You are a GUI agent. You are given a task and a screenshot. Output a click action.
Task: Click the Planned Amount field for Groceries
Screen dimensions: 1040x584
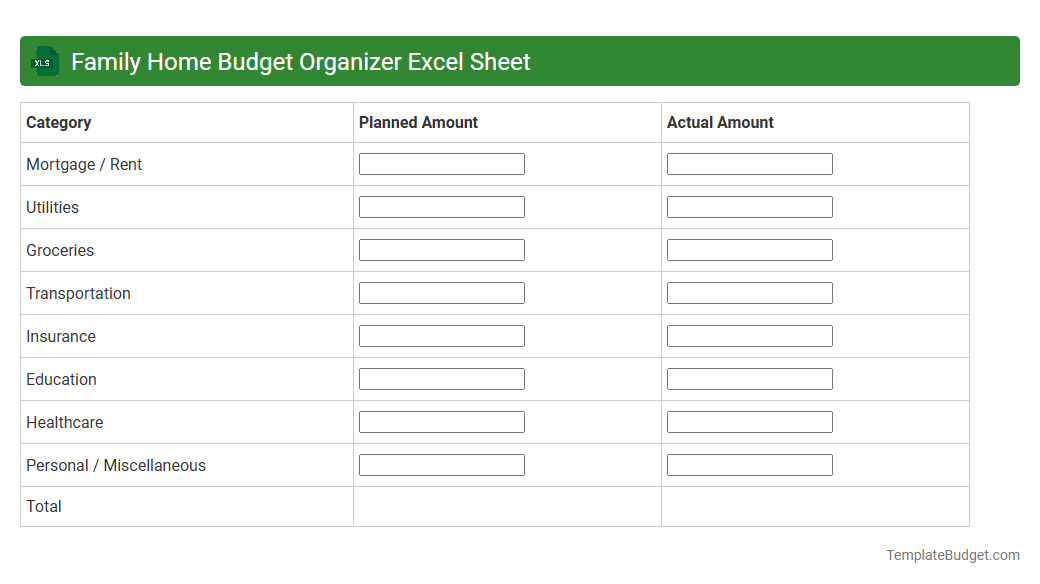pyautogui.click(x=441, y=249)
